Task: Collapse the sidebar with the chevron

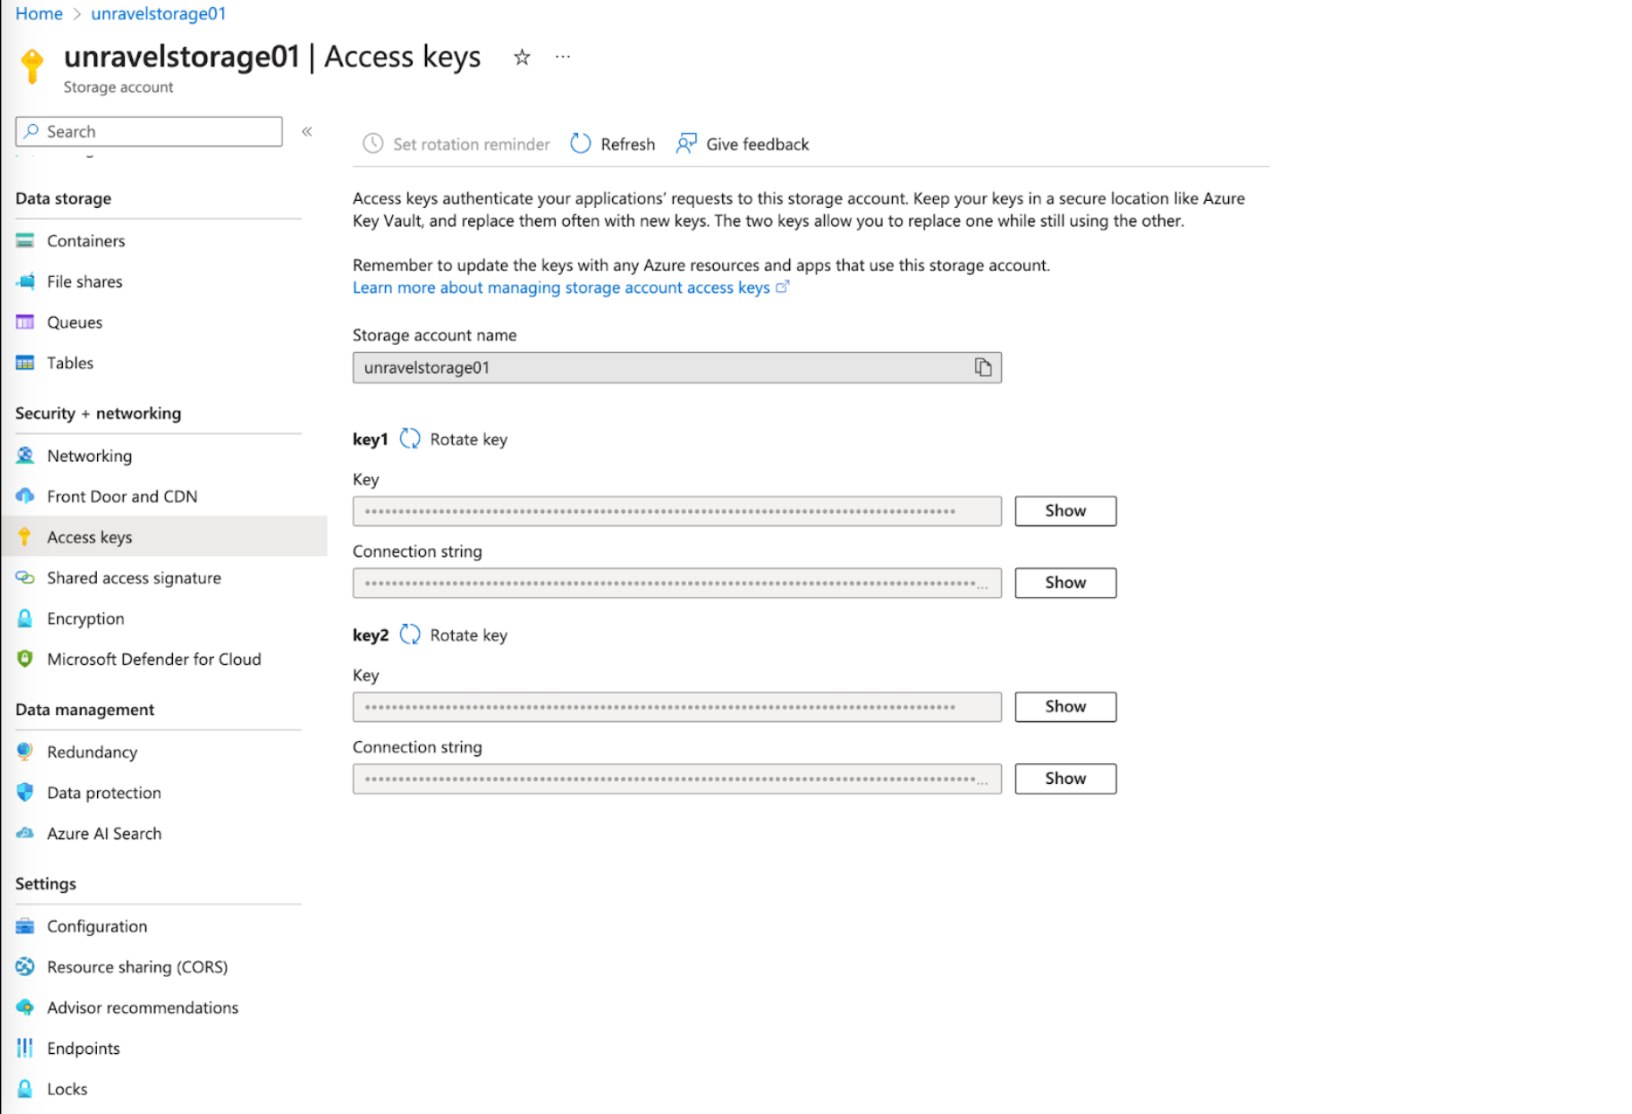Action: click(x=307, y=131)
